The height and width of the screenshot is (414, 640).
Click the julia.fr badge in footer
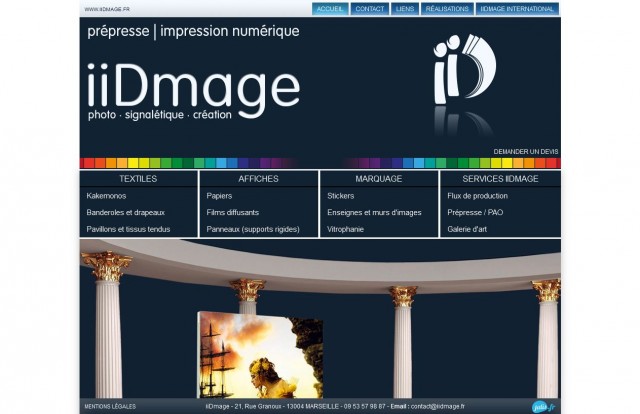[544, 407]
